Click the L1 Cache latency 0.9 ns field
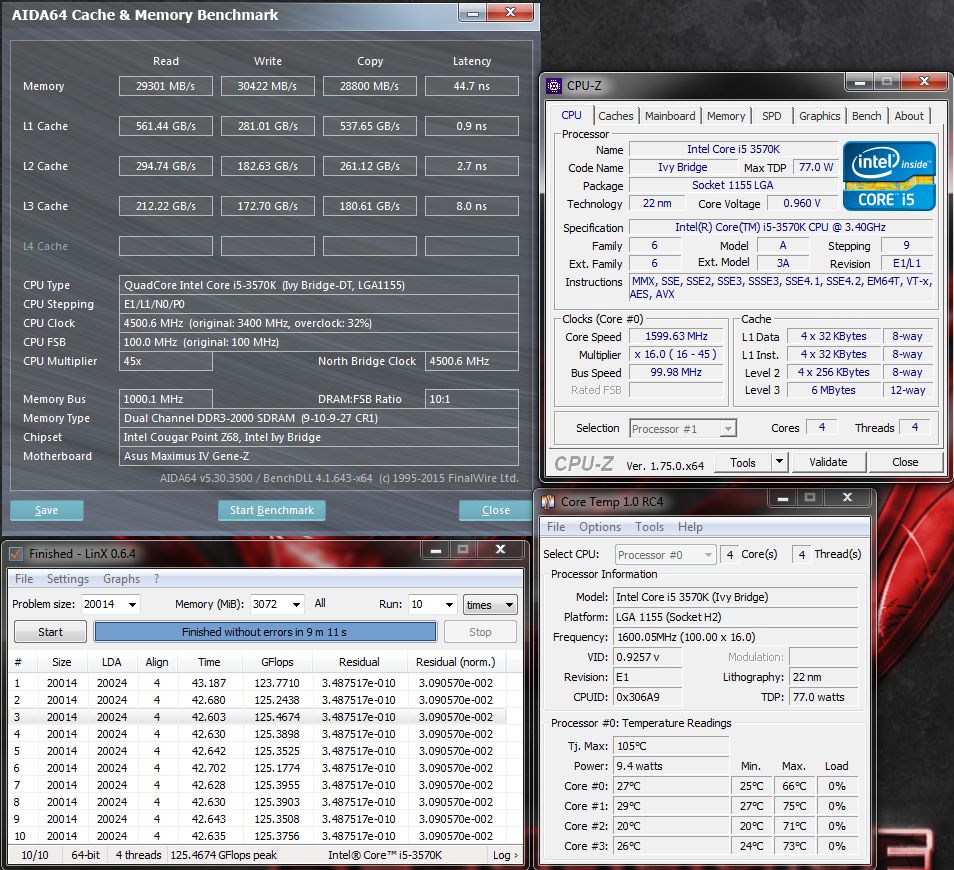This screenshot has height=870, width=954. coord(472,126)
